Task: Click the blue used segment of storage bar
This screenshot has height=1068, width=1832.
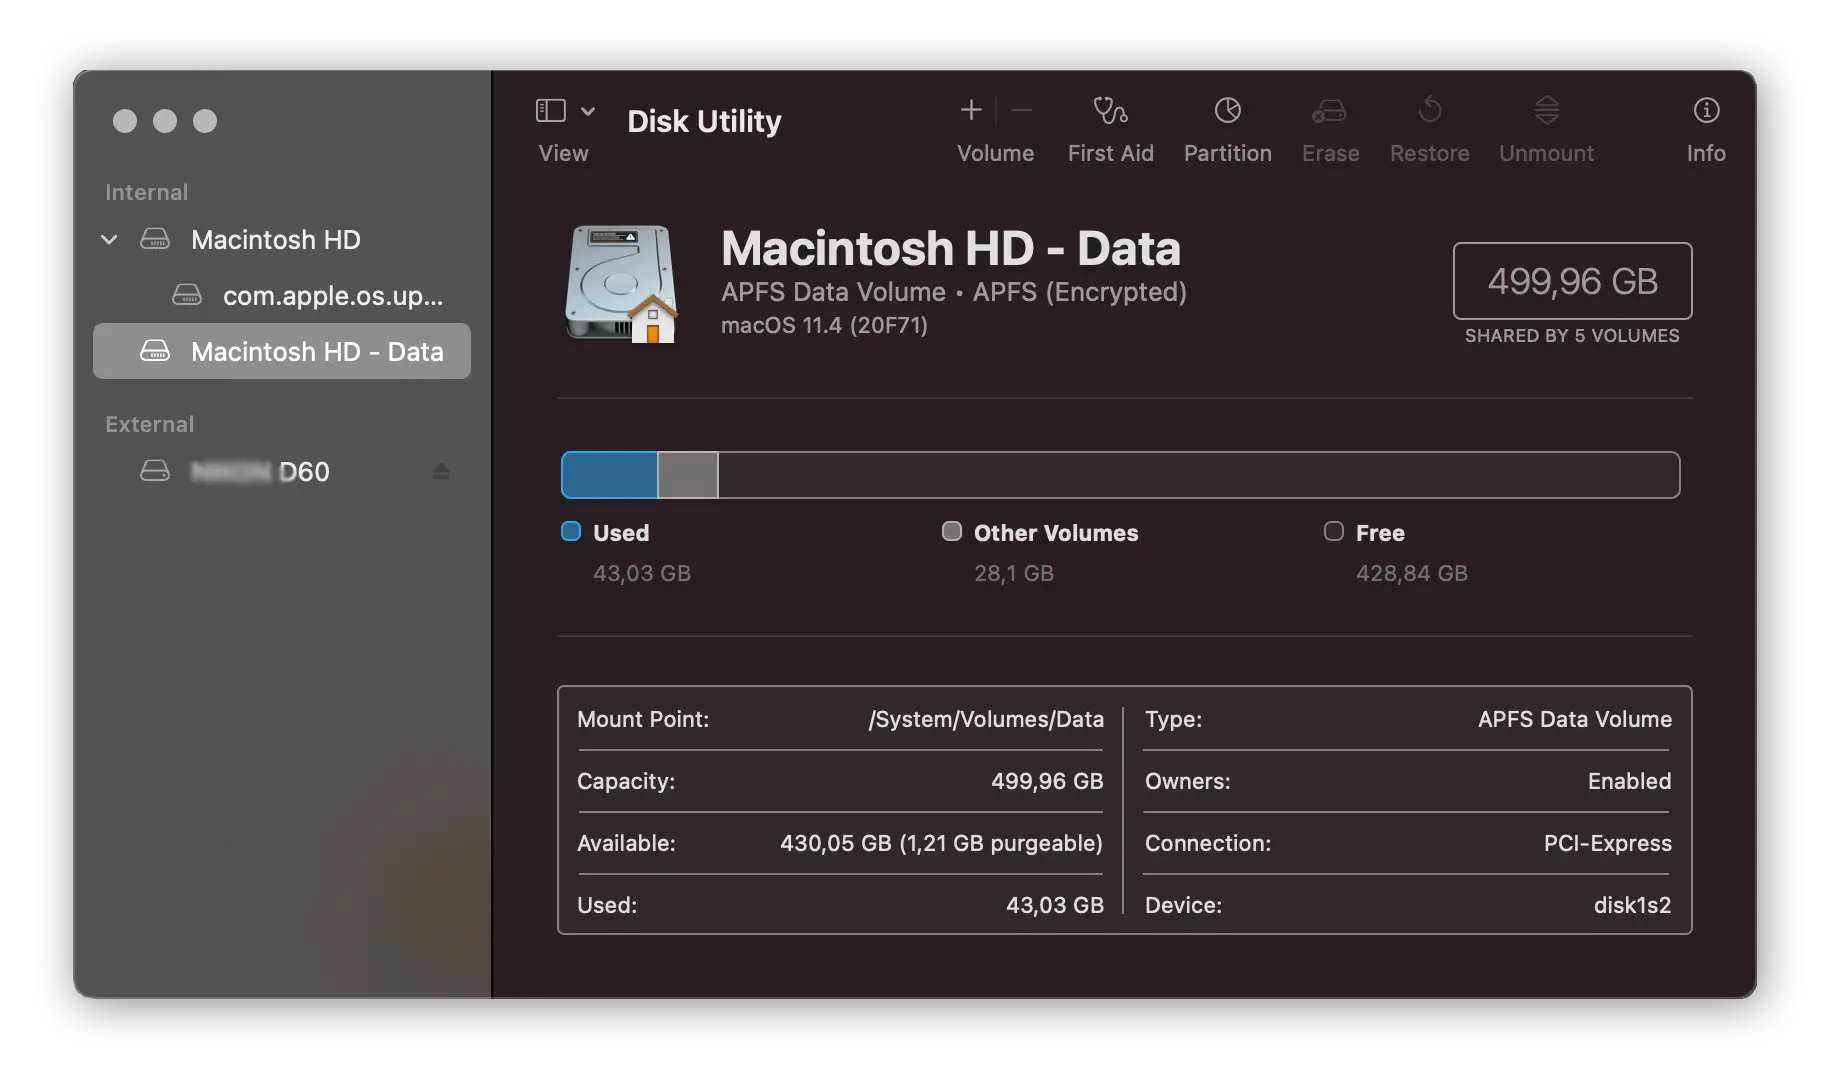Action: click(x=609, y=475)
